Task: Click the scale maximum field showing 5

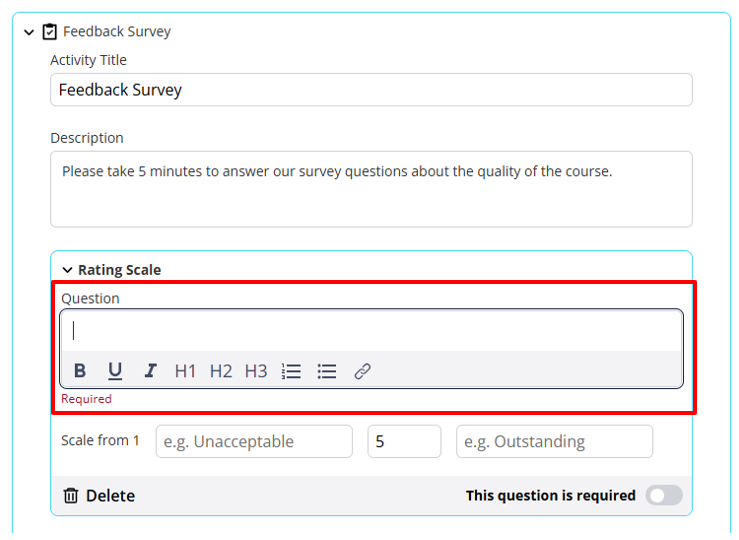Action: (x=404, y=441)
